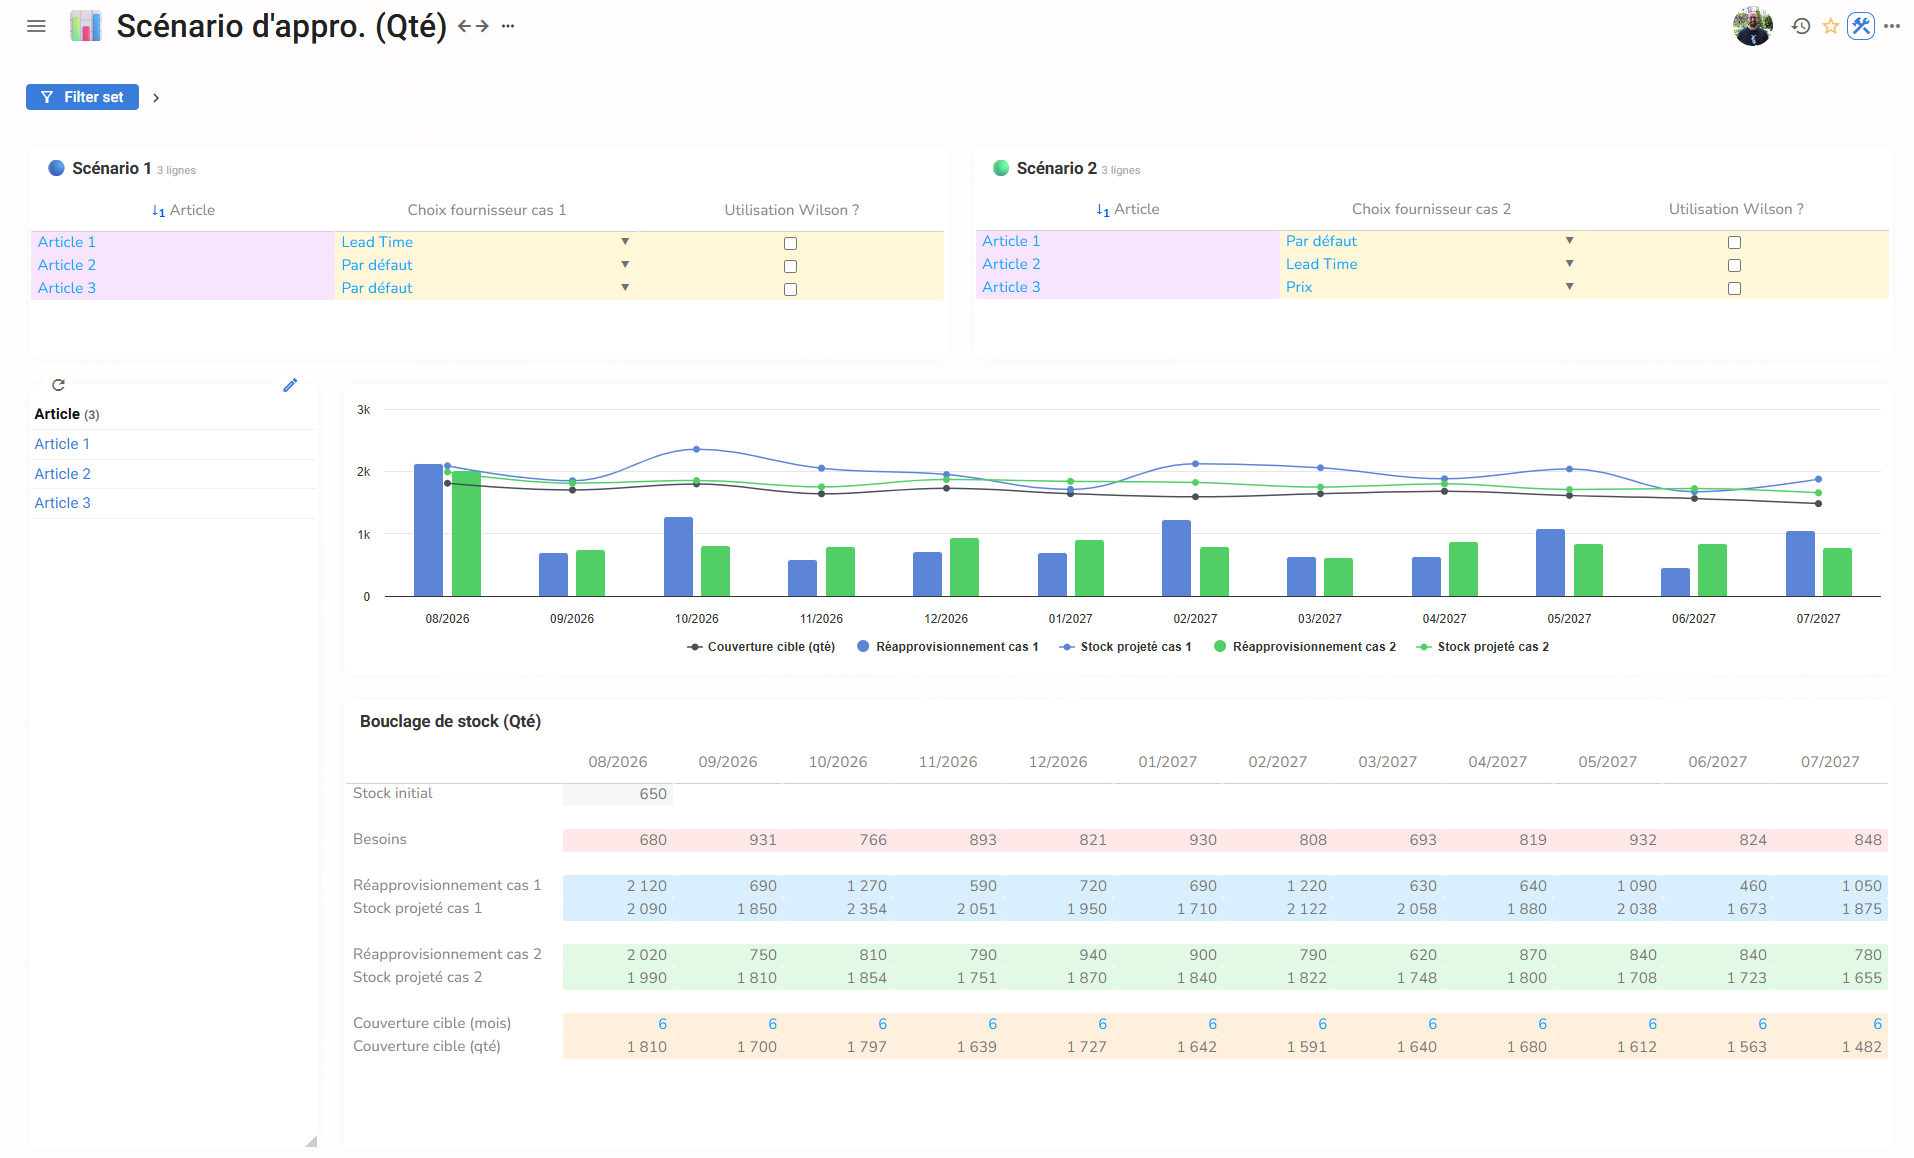Click Choix fournisseur cas 2 column header
The height and width of the screenshot is (1158, 1914).
coord(1431,209)
